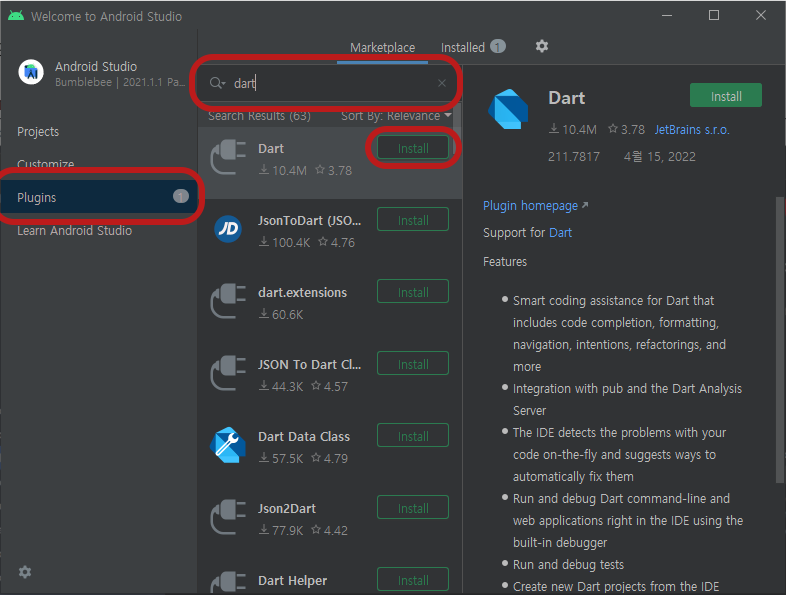Select Plugins in the sidebar
786x595 pixels.
[99, 197]
